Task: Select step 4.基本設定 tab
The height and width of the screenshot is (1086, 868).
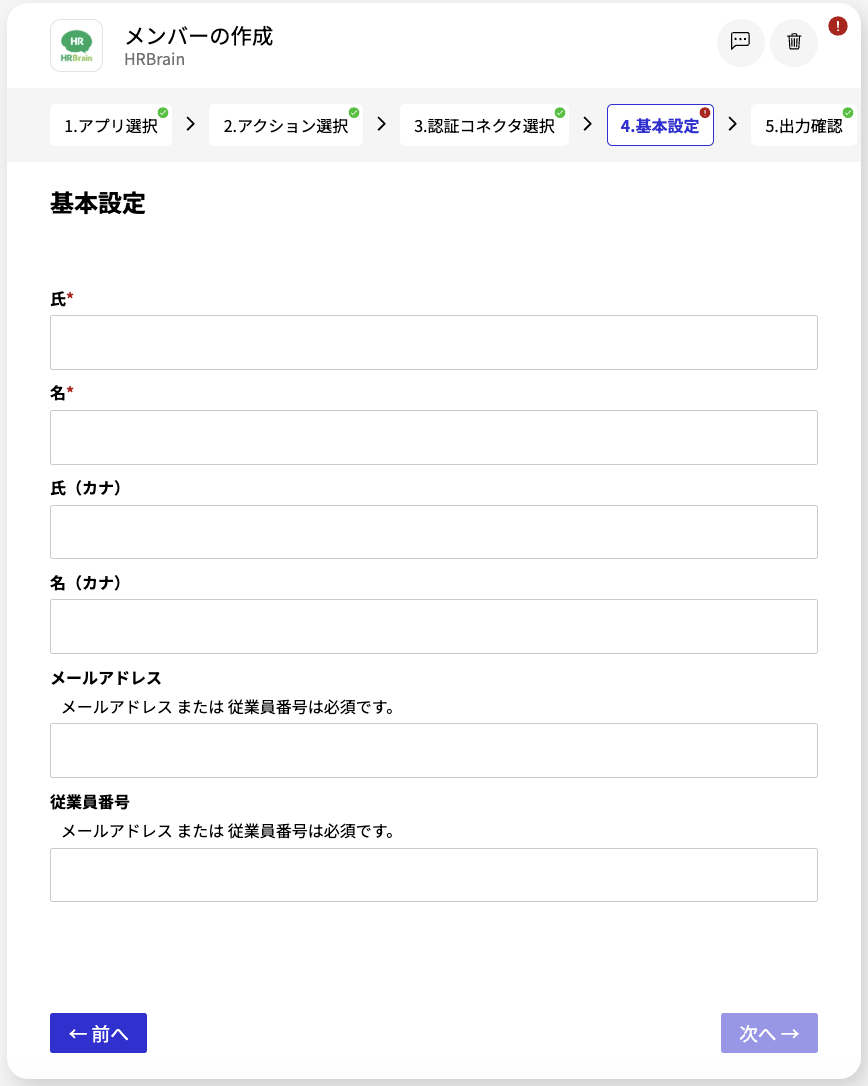Action: pos(660,125)
